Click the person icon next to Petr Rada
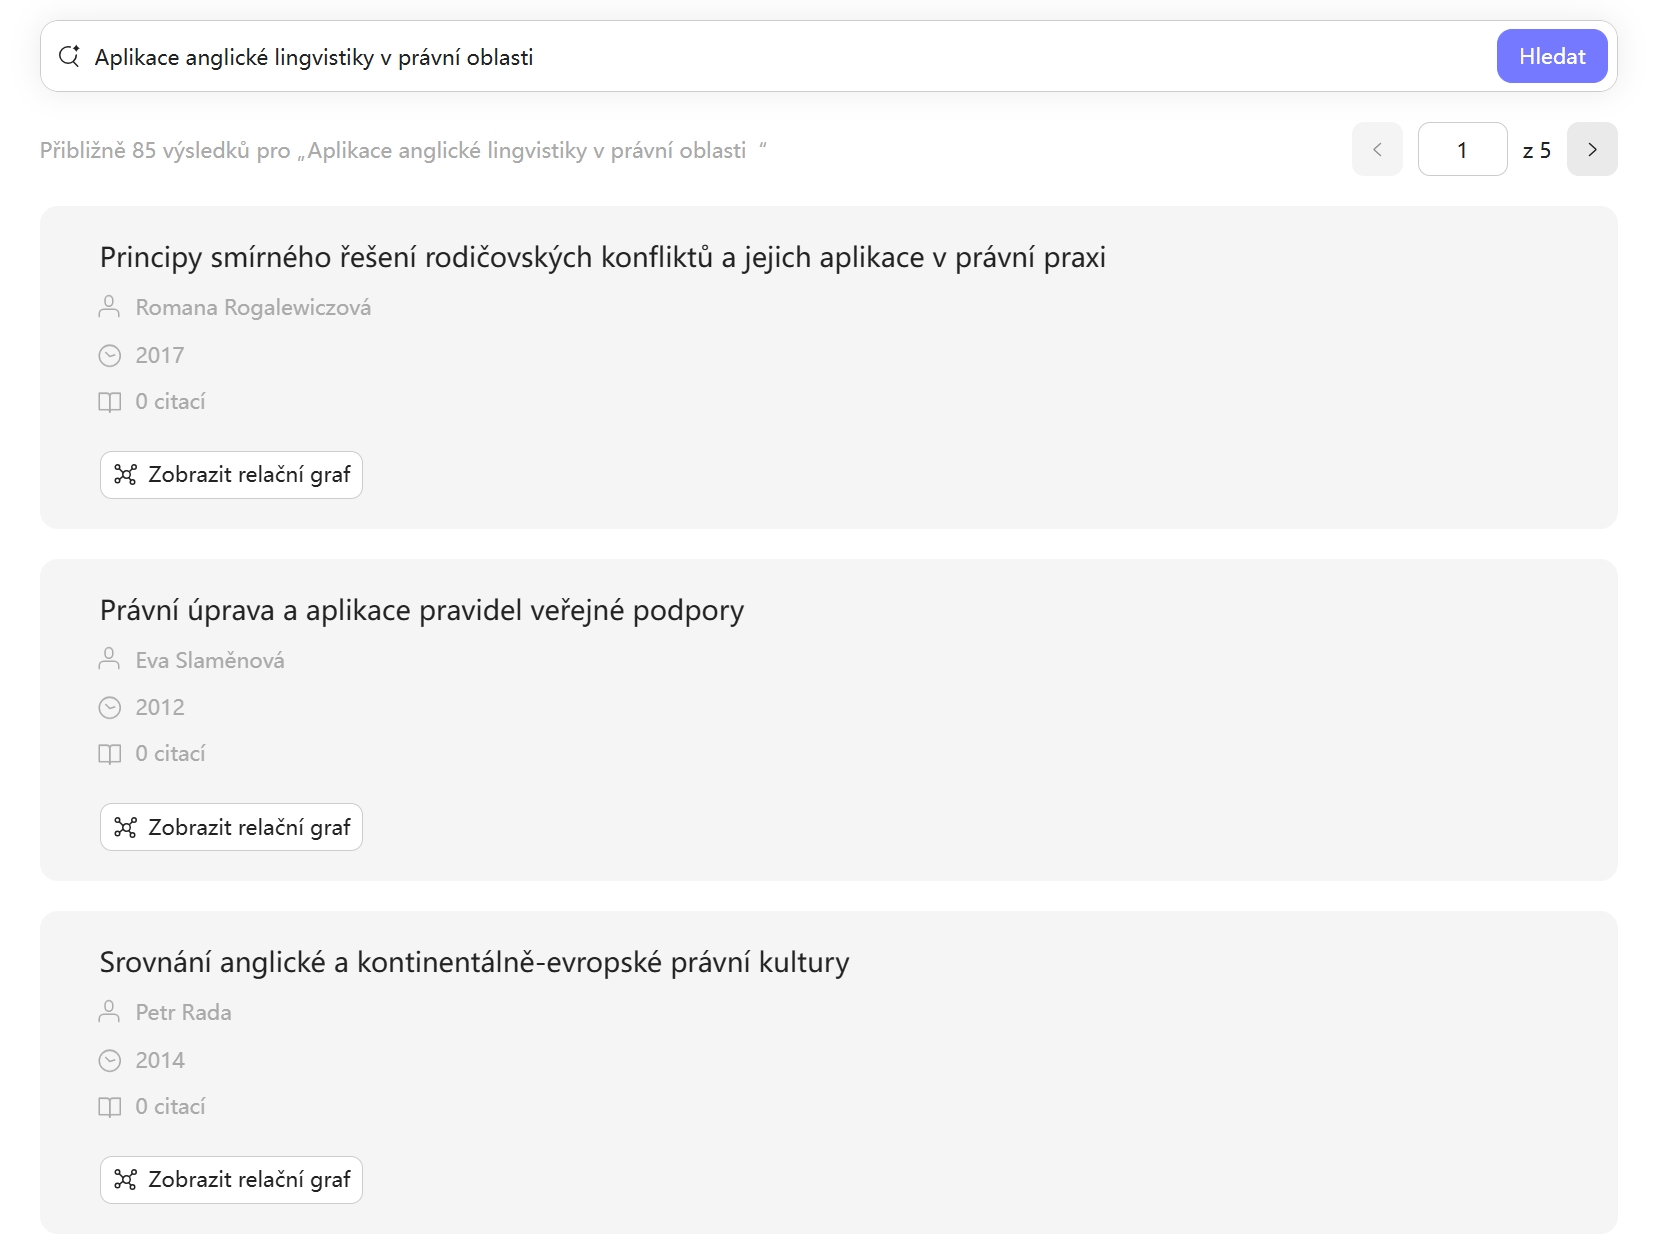 [x=109, y=1012]
